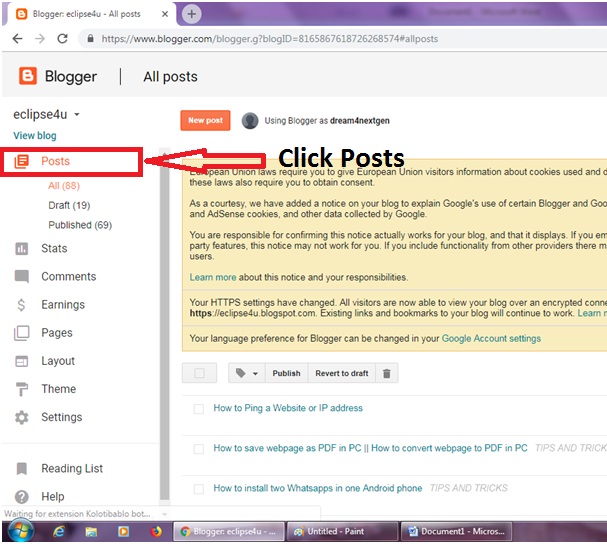The width and height of the screenshot is (607, 544).
Task: Click the label tag icon in toolbar
Action: pyautogui.click(x=241, y=373)
